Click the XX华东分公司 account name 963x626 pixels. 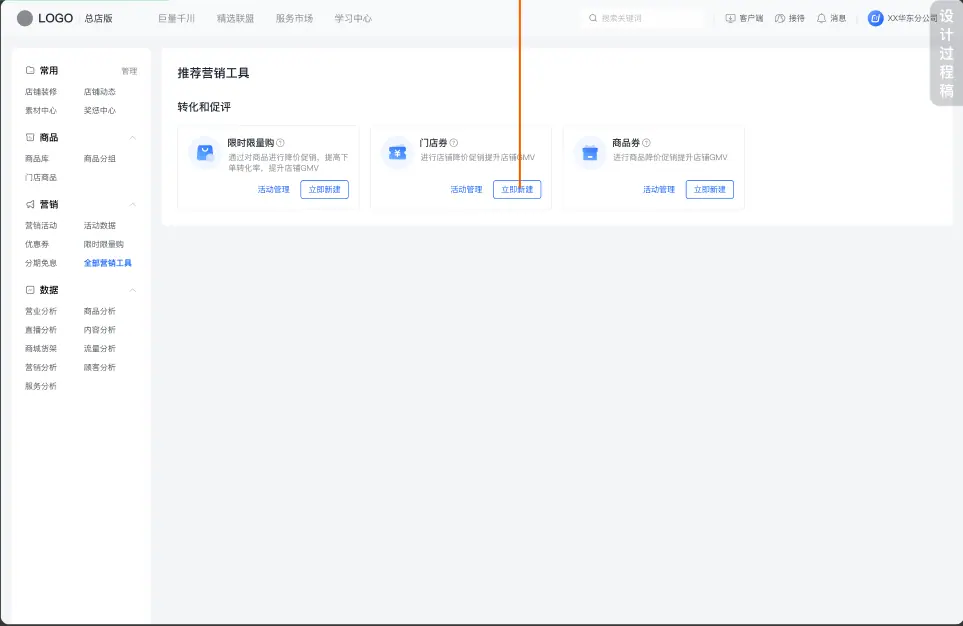pyautogui.click(x=912, y=18)
